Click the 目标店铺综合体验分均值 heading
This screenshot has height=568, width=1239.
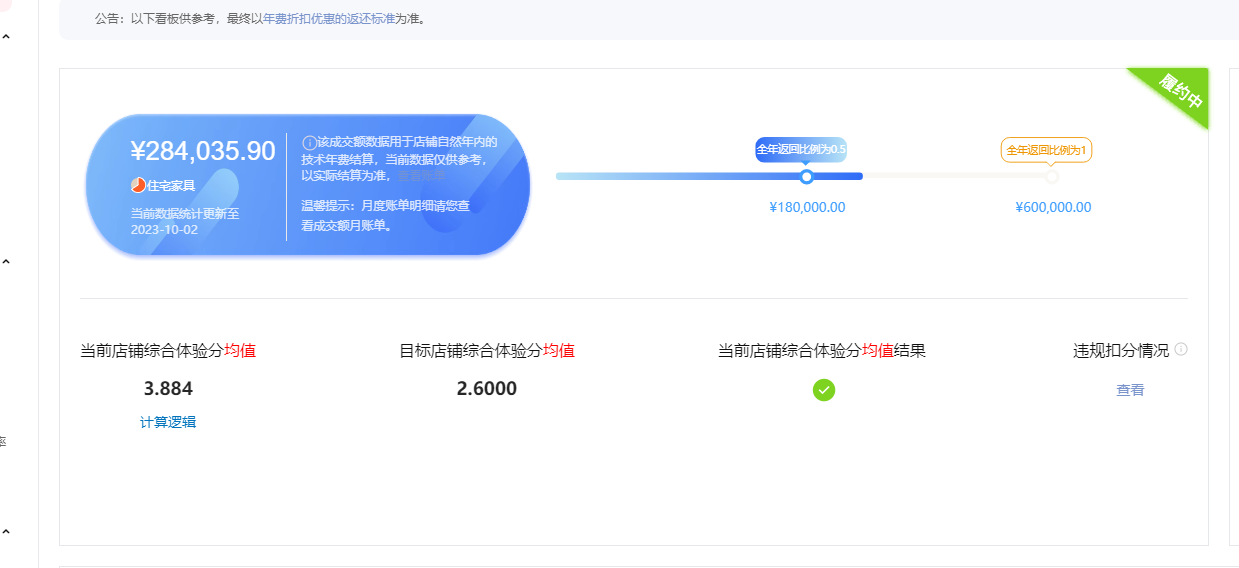click(x=487, y=351)
